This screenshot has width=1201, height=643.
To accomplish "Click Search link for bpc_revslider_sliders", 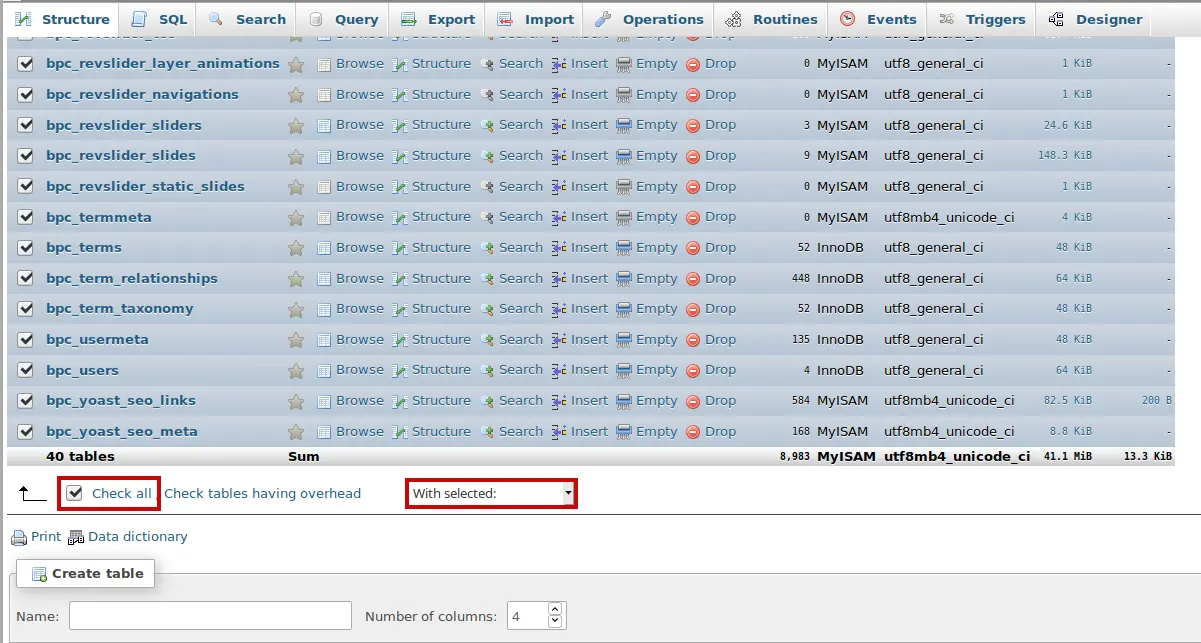I will tap(521, 125).
